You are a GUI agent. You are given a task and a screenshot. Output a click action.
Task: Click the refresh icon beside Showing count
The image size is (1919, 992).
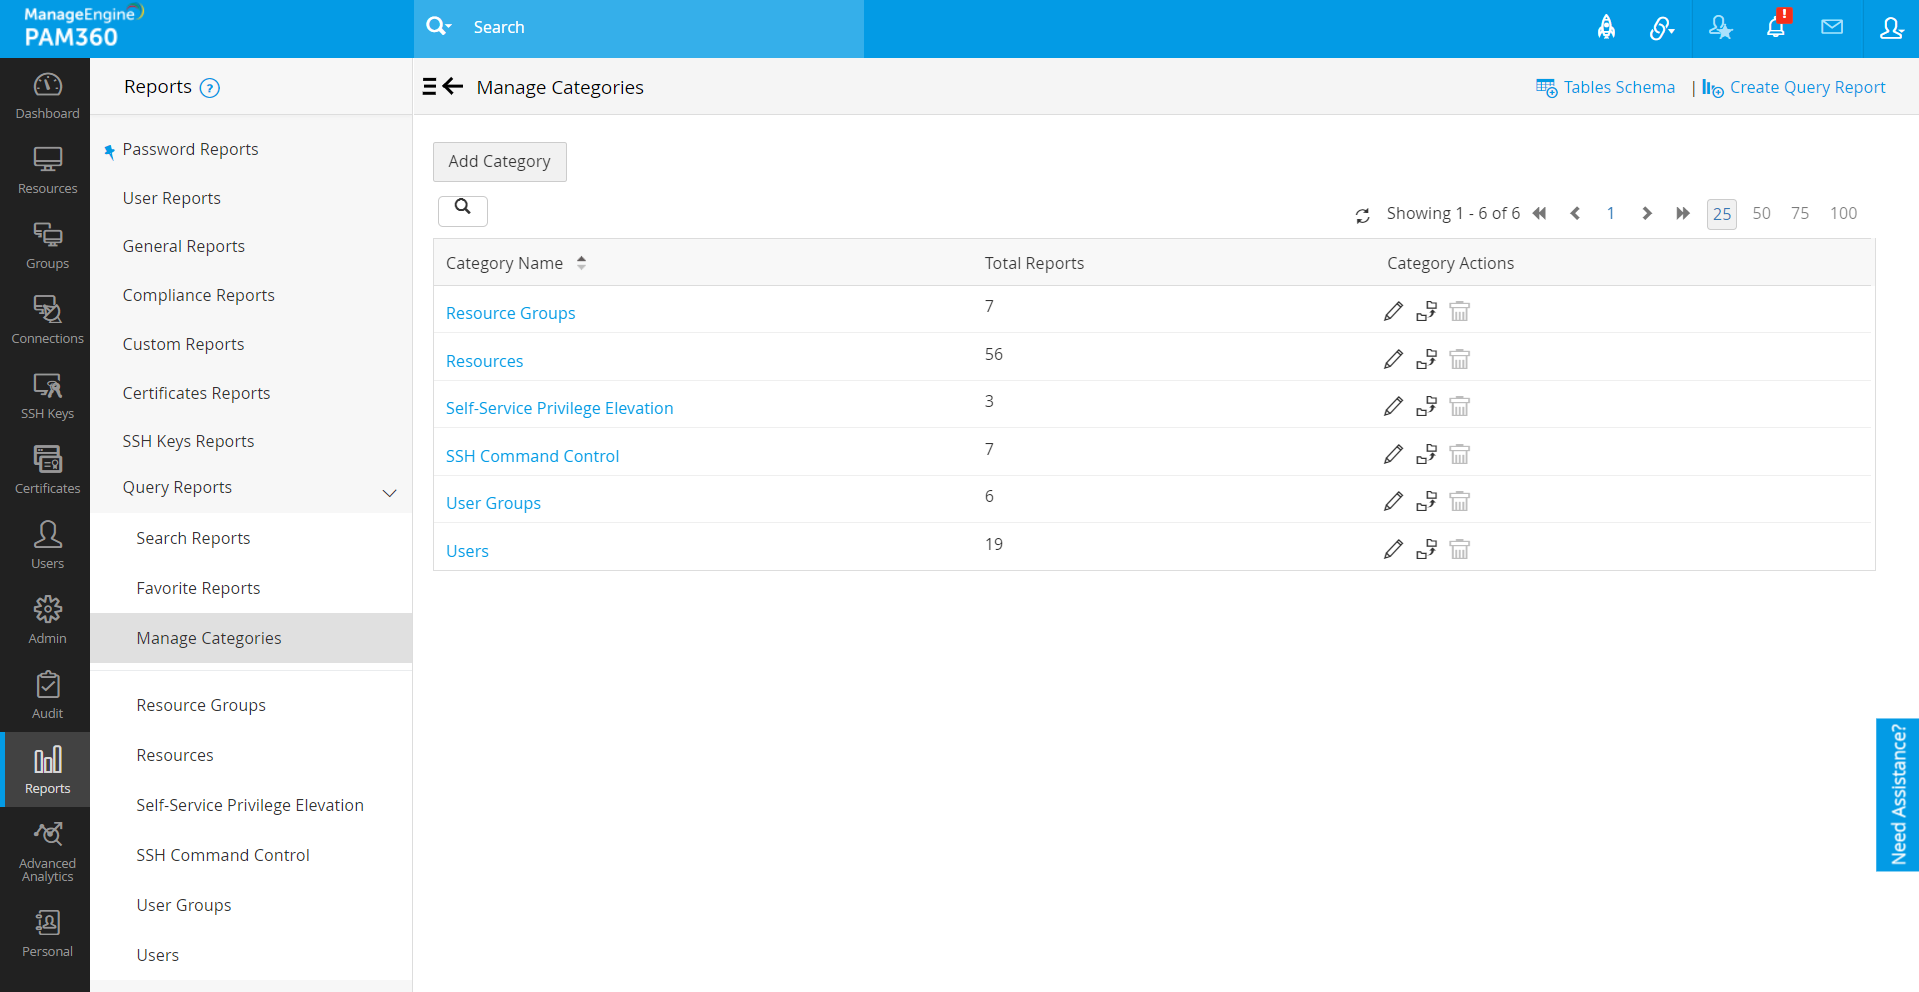(x=1362, y=215)
